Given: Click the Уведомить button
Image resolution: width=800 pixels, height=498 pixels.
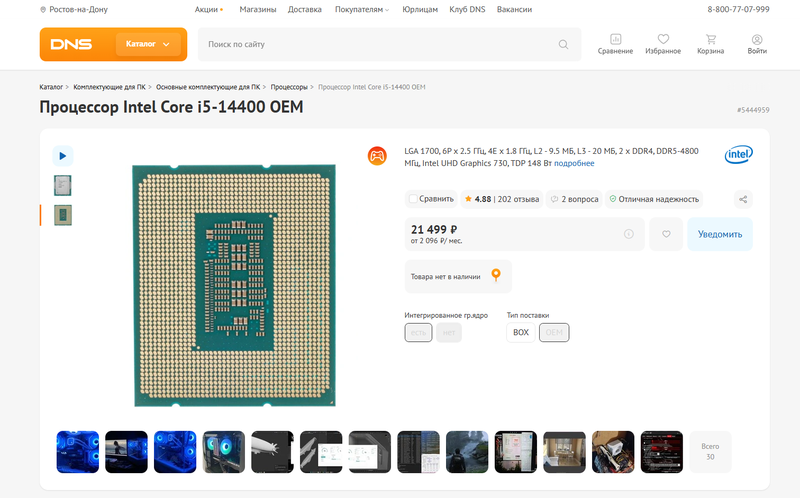Looking at the screenshot, I should tap(720, 234).
